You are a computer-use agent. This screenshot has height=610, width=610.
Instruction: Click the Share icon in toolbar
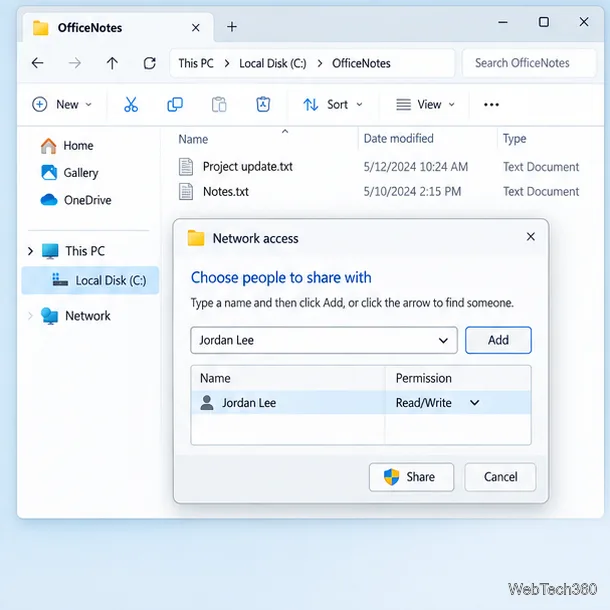[263, 104]
